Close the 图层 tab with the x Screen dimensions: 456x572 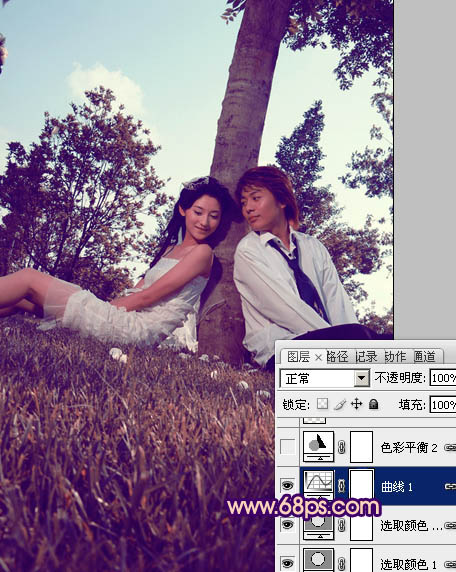click(318, 358)
